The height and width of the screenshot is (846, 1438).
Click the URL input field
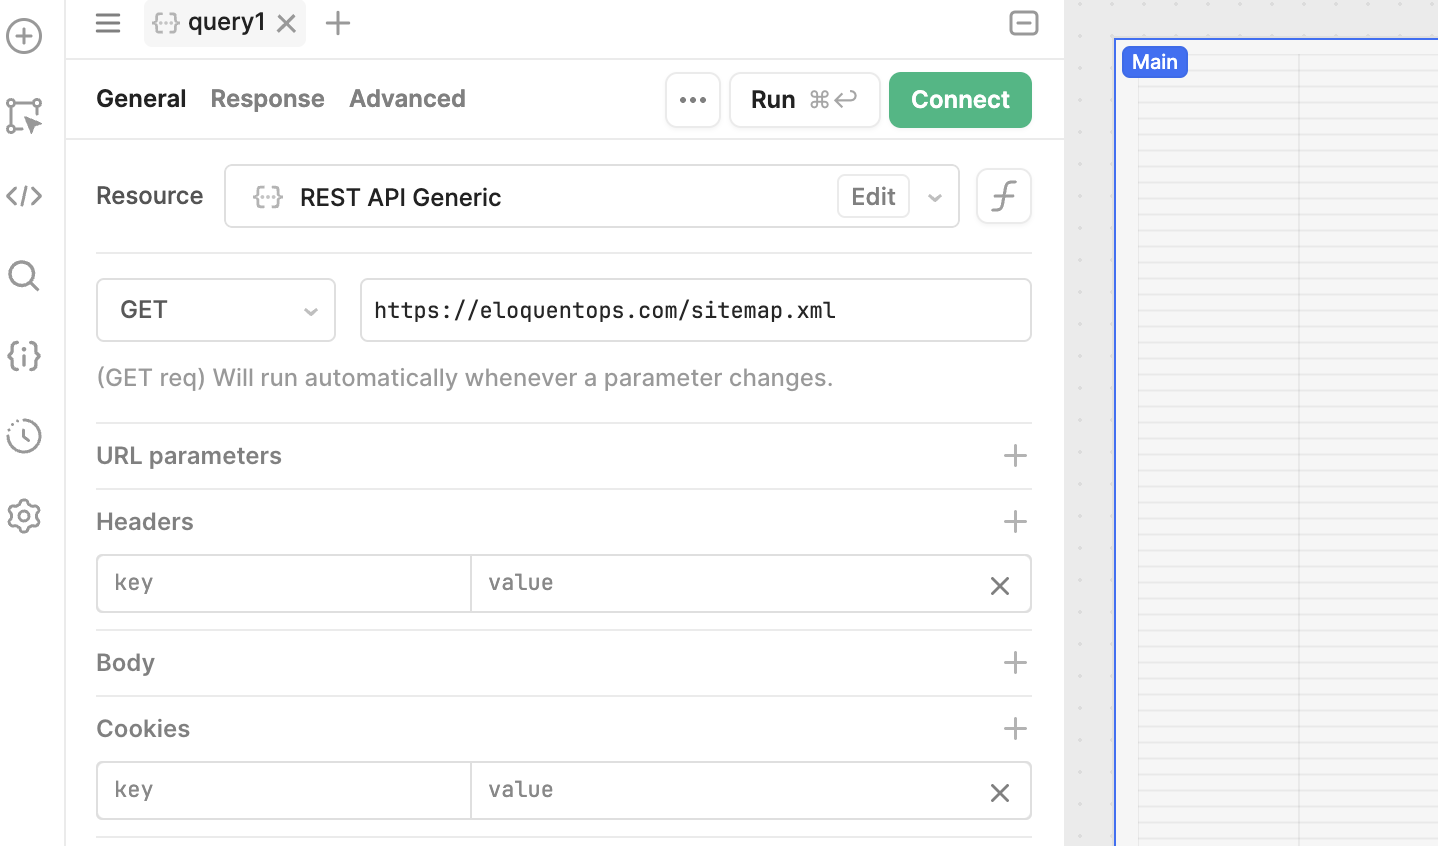(x=695, y=310)
